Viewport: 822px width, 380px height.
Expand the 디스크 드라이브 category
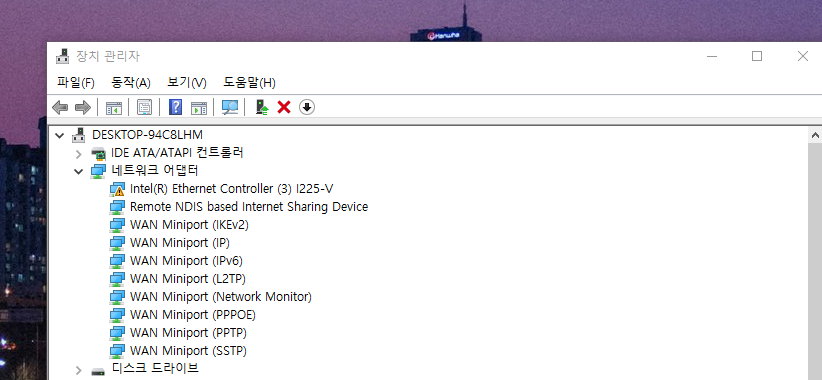click(79, 371)
